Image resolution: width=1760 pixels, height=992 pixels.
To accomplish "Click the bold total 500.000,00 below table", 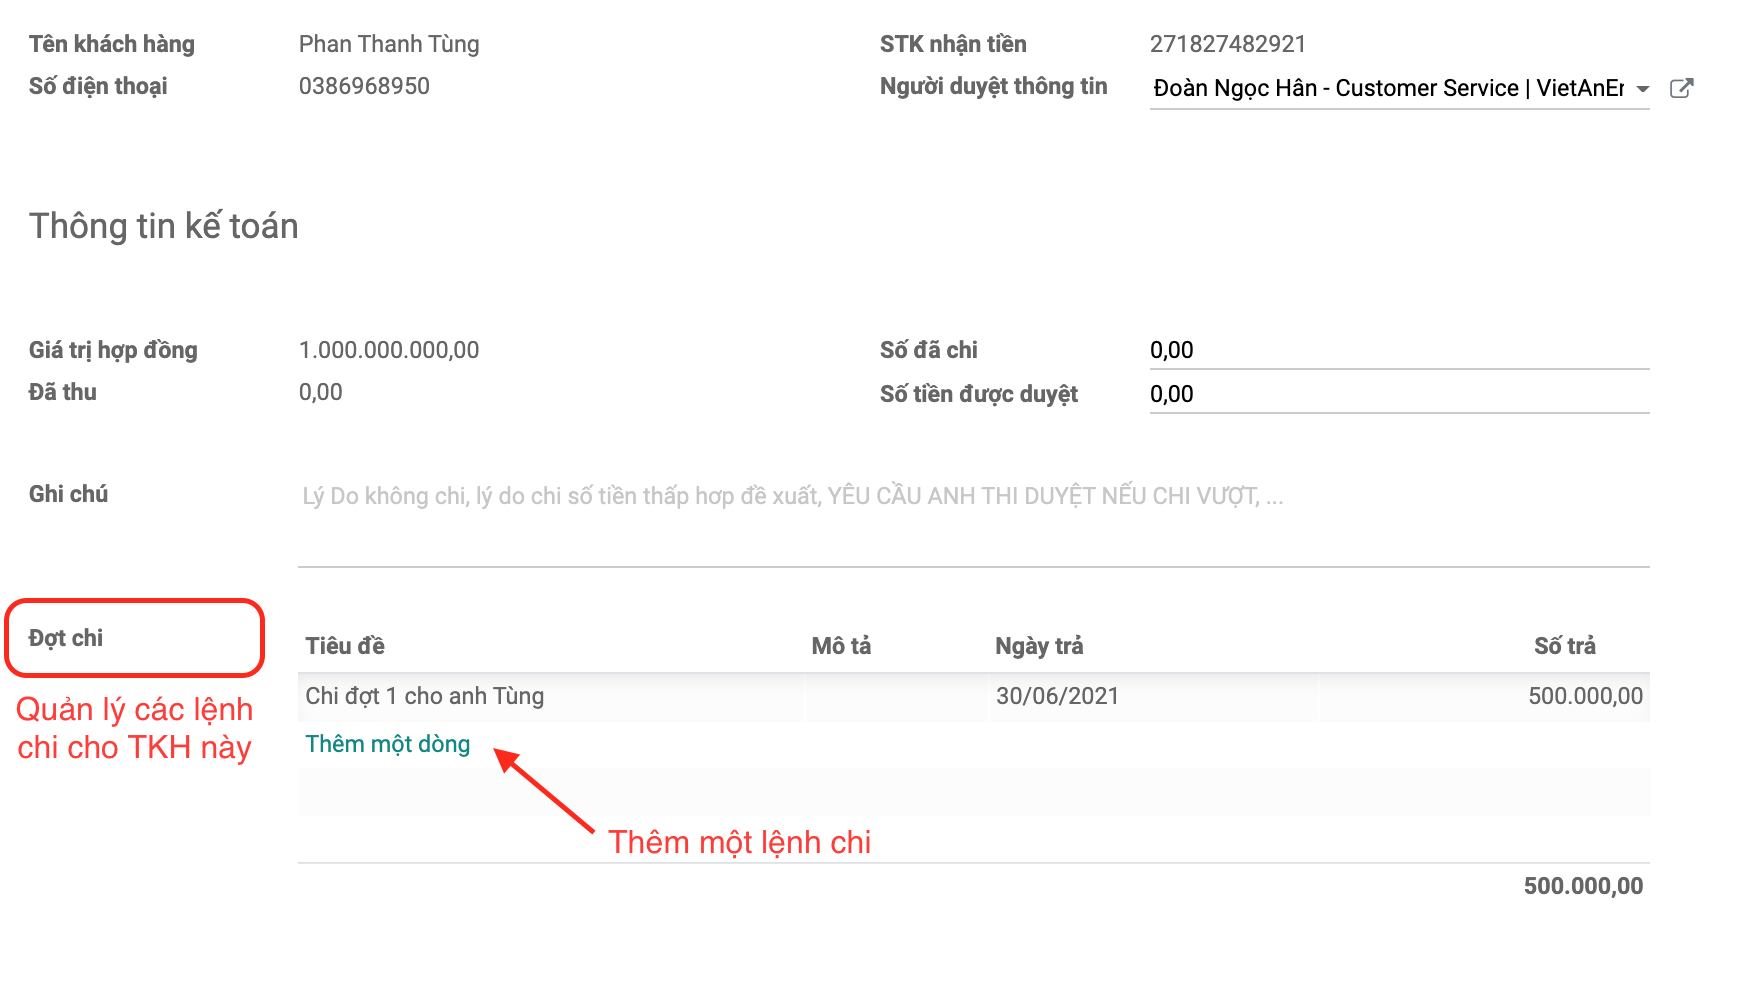I will click(x=1583, y=886).
